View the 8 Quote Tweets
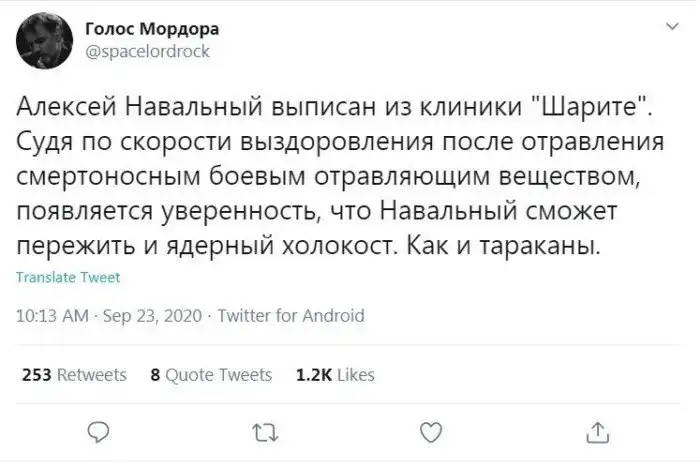 pos(210,375)
